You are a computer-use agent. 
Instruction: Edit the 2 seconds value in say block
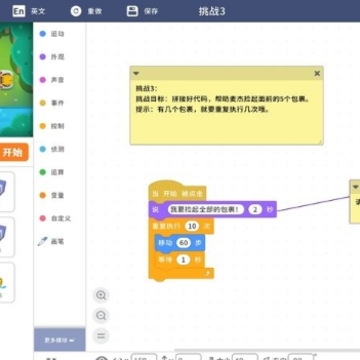(x=255, y=209)
